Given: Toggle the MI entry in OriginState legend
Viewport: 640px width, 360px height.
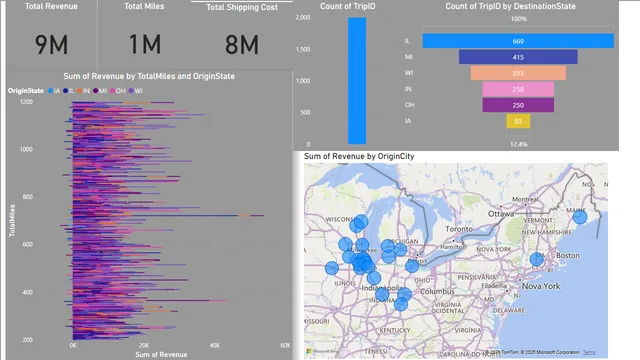Looking at the screenshot, I should (100, 91).
